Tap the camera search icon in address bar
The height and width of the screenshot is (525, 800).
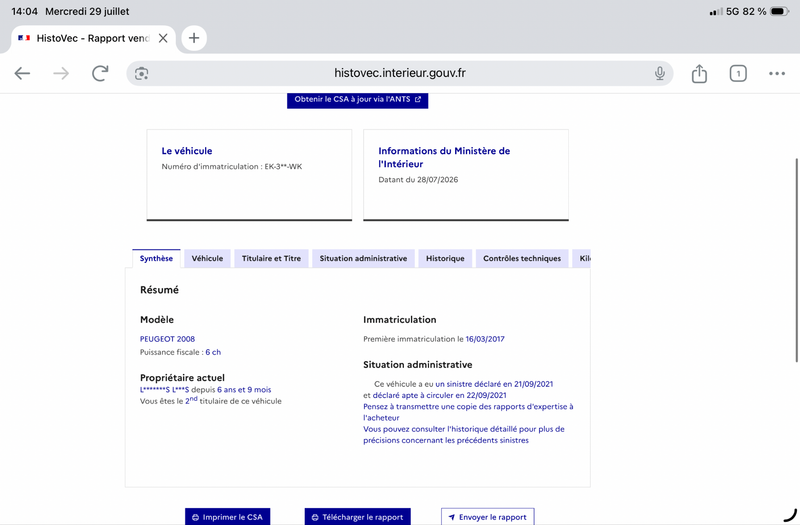(141, 73)
